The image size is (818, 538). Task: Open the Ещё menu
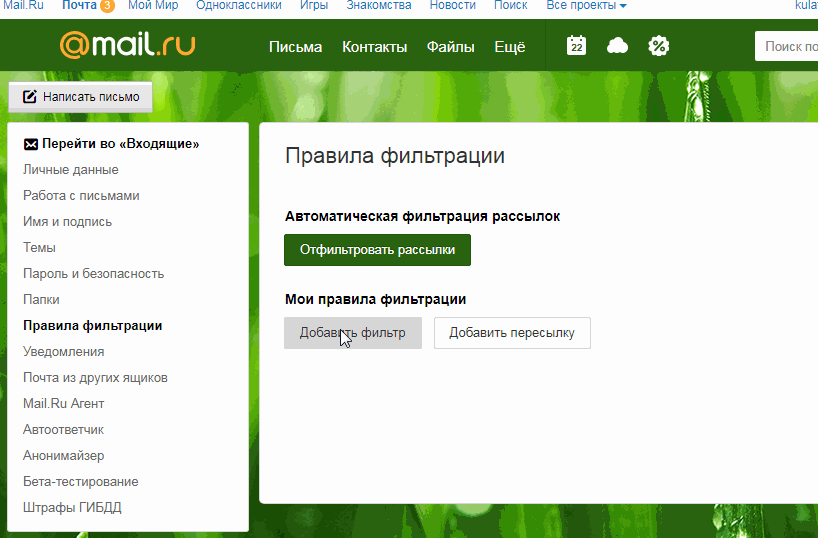click(x=509, y=47)
